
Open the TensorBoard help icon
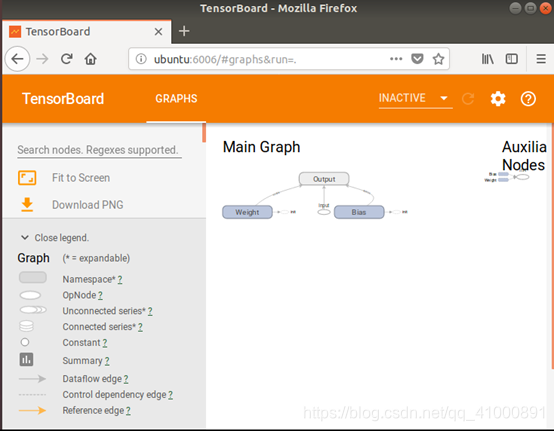(x=528, y=99)
